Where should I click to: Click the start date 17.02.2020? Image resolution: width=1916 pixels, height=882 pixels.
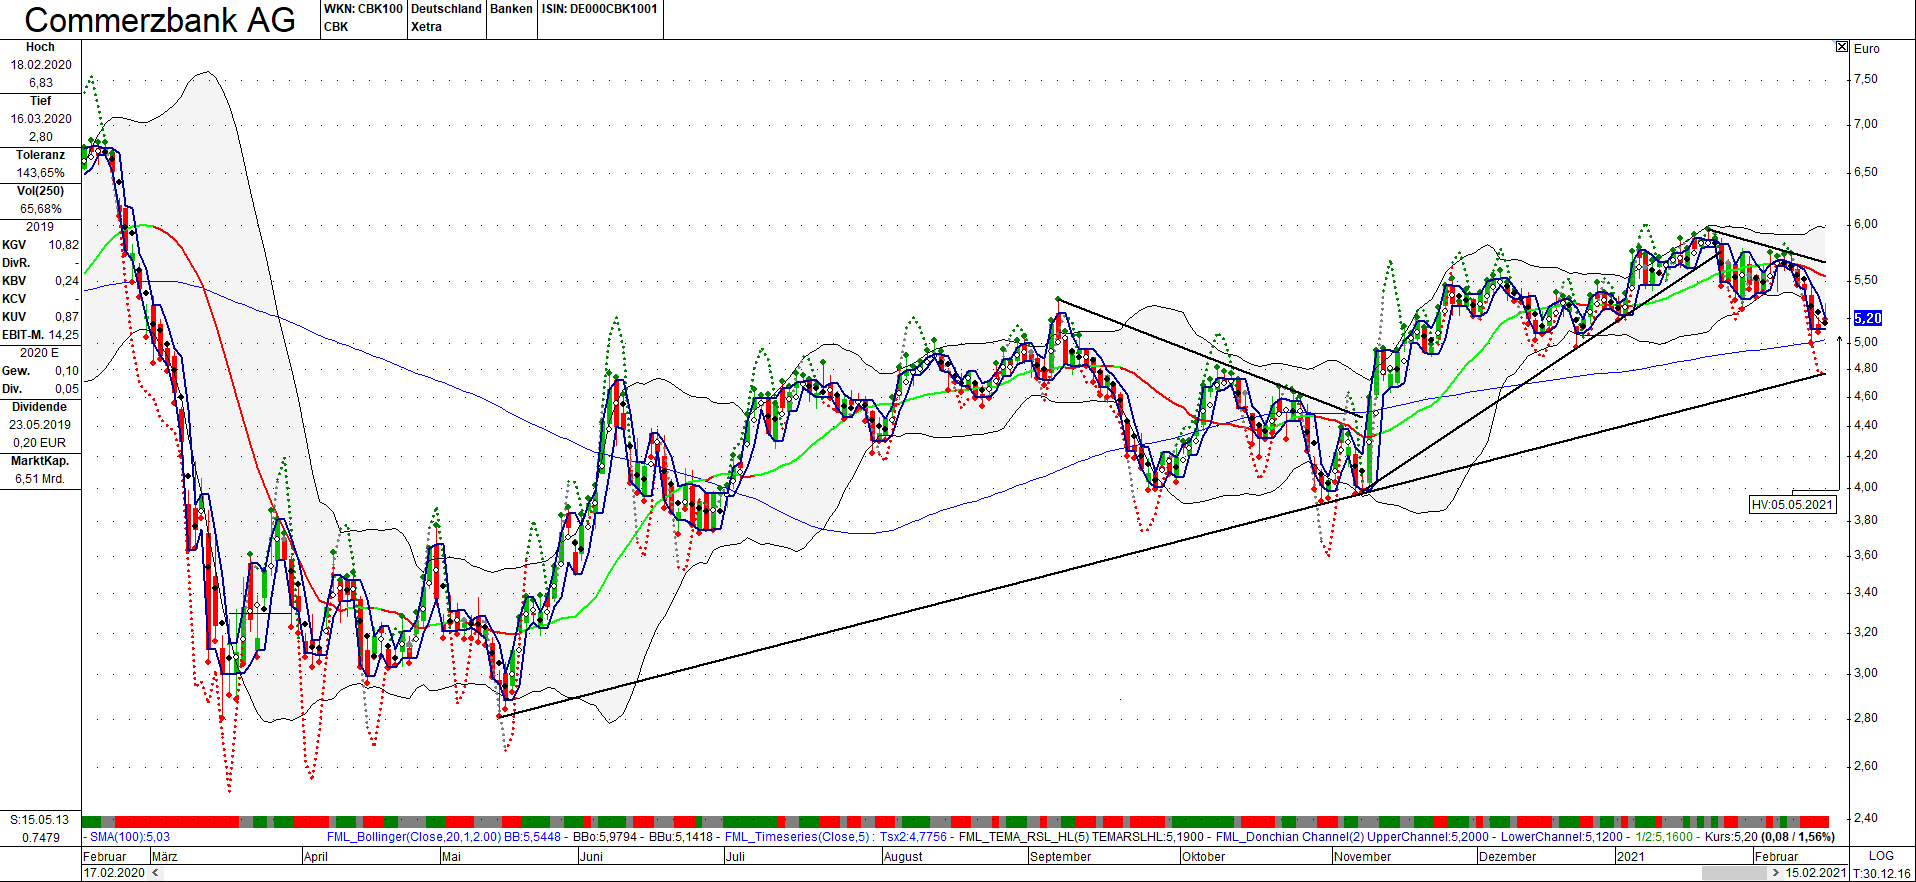click(114, 873)
